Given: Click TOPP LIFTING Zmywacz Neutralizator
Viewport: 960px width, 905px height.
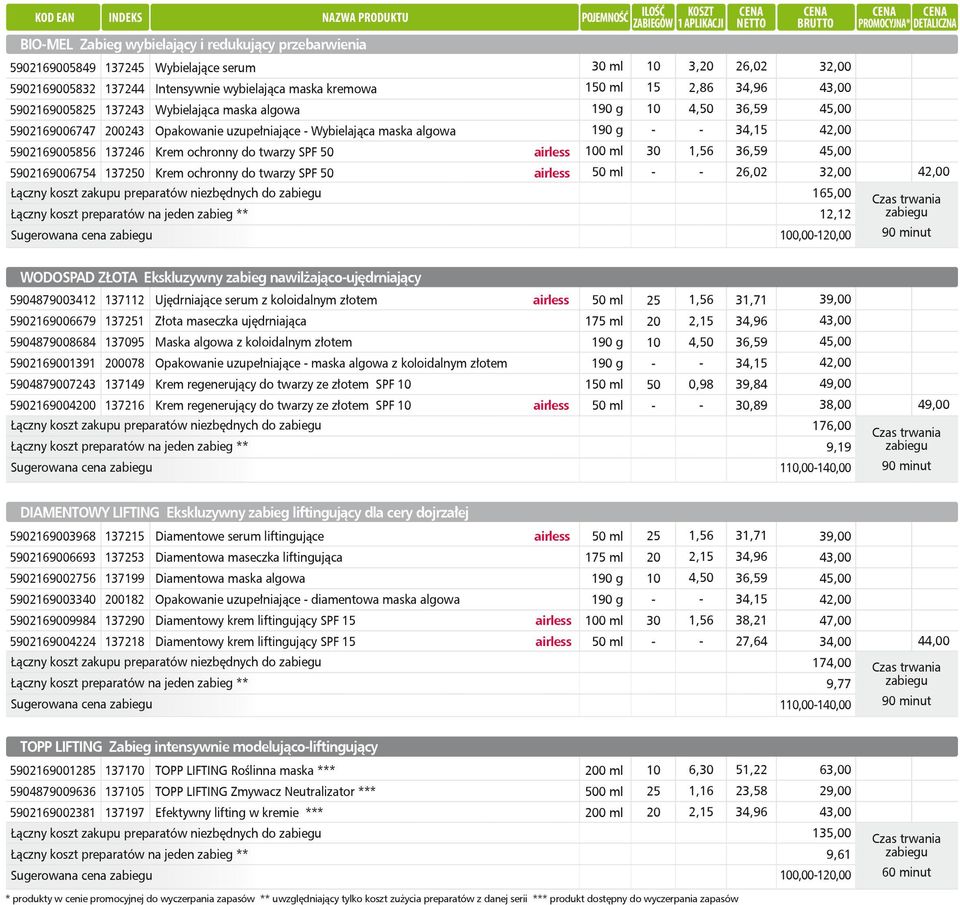Looking at the screenshot, I should pos(265,792).
